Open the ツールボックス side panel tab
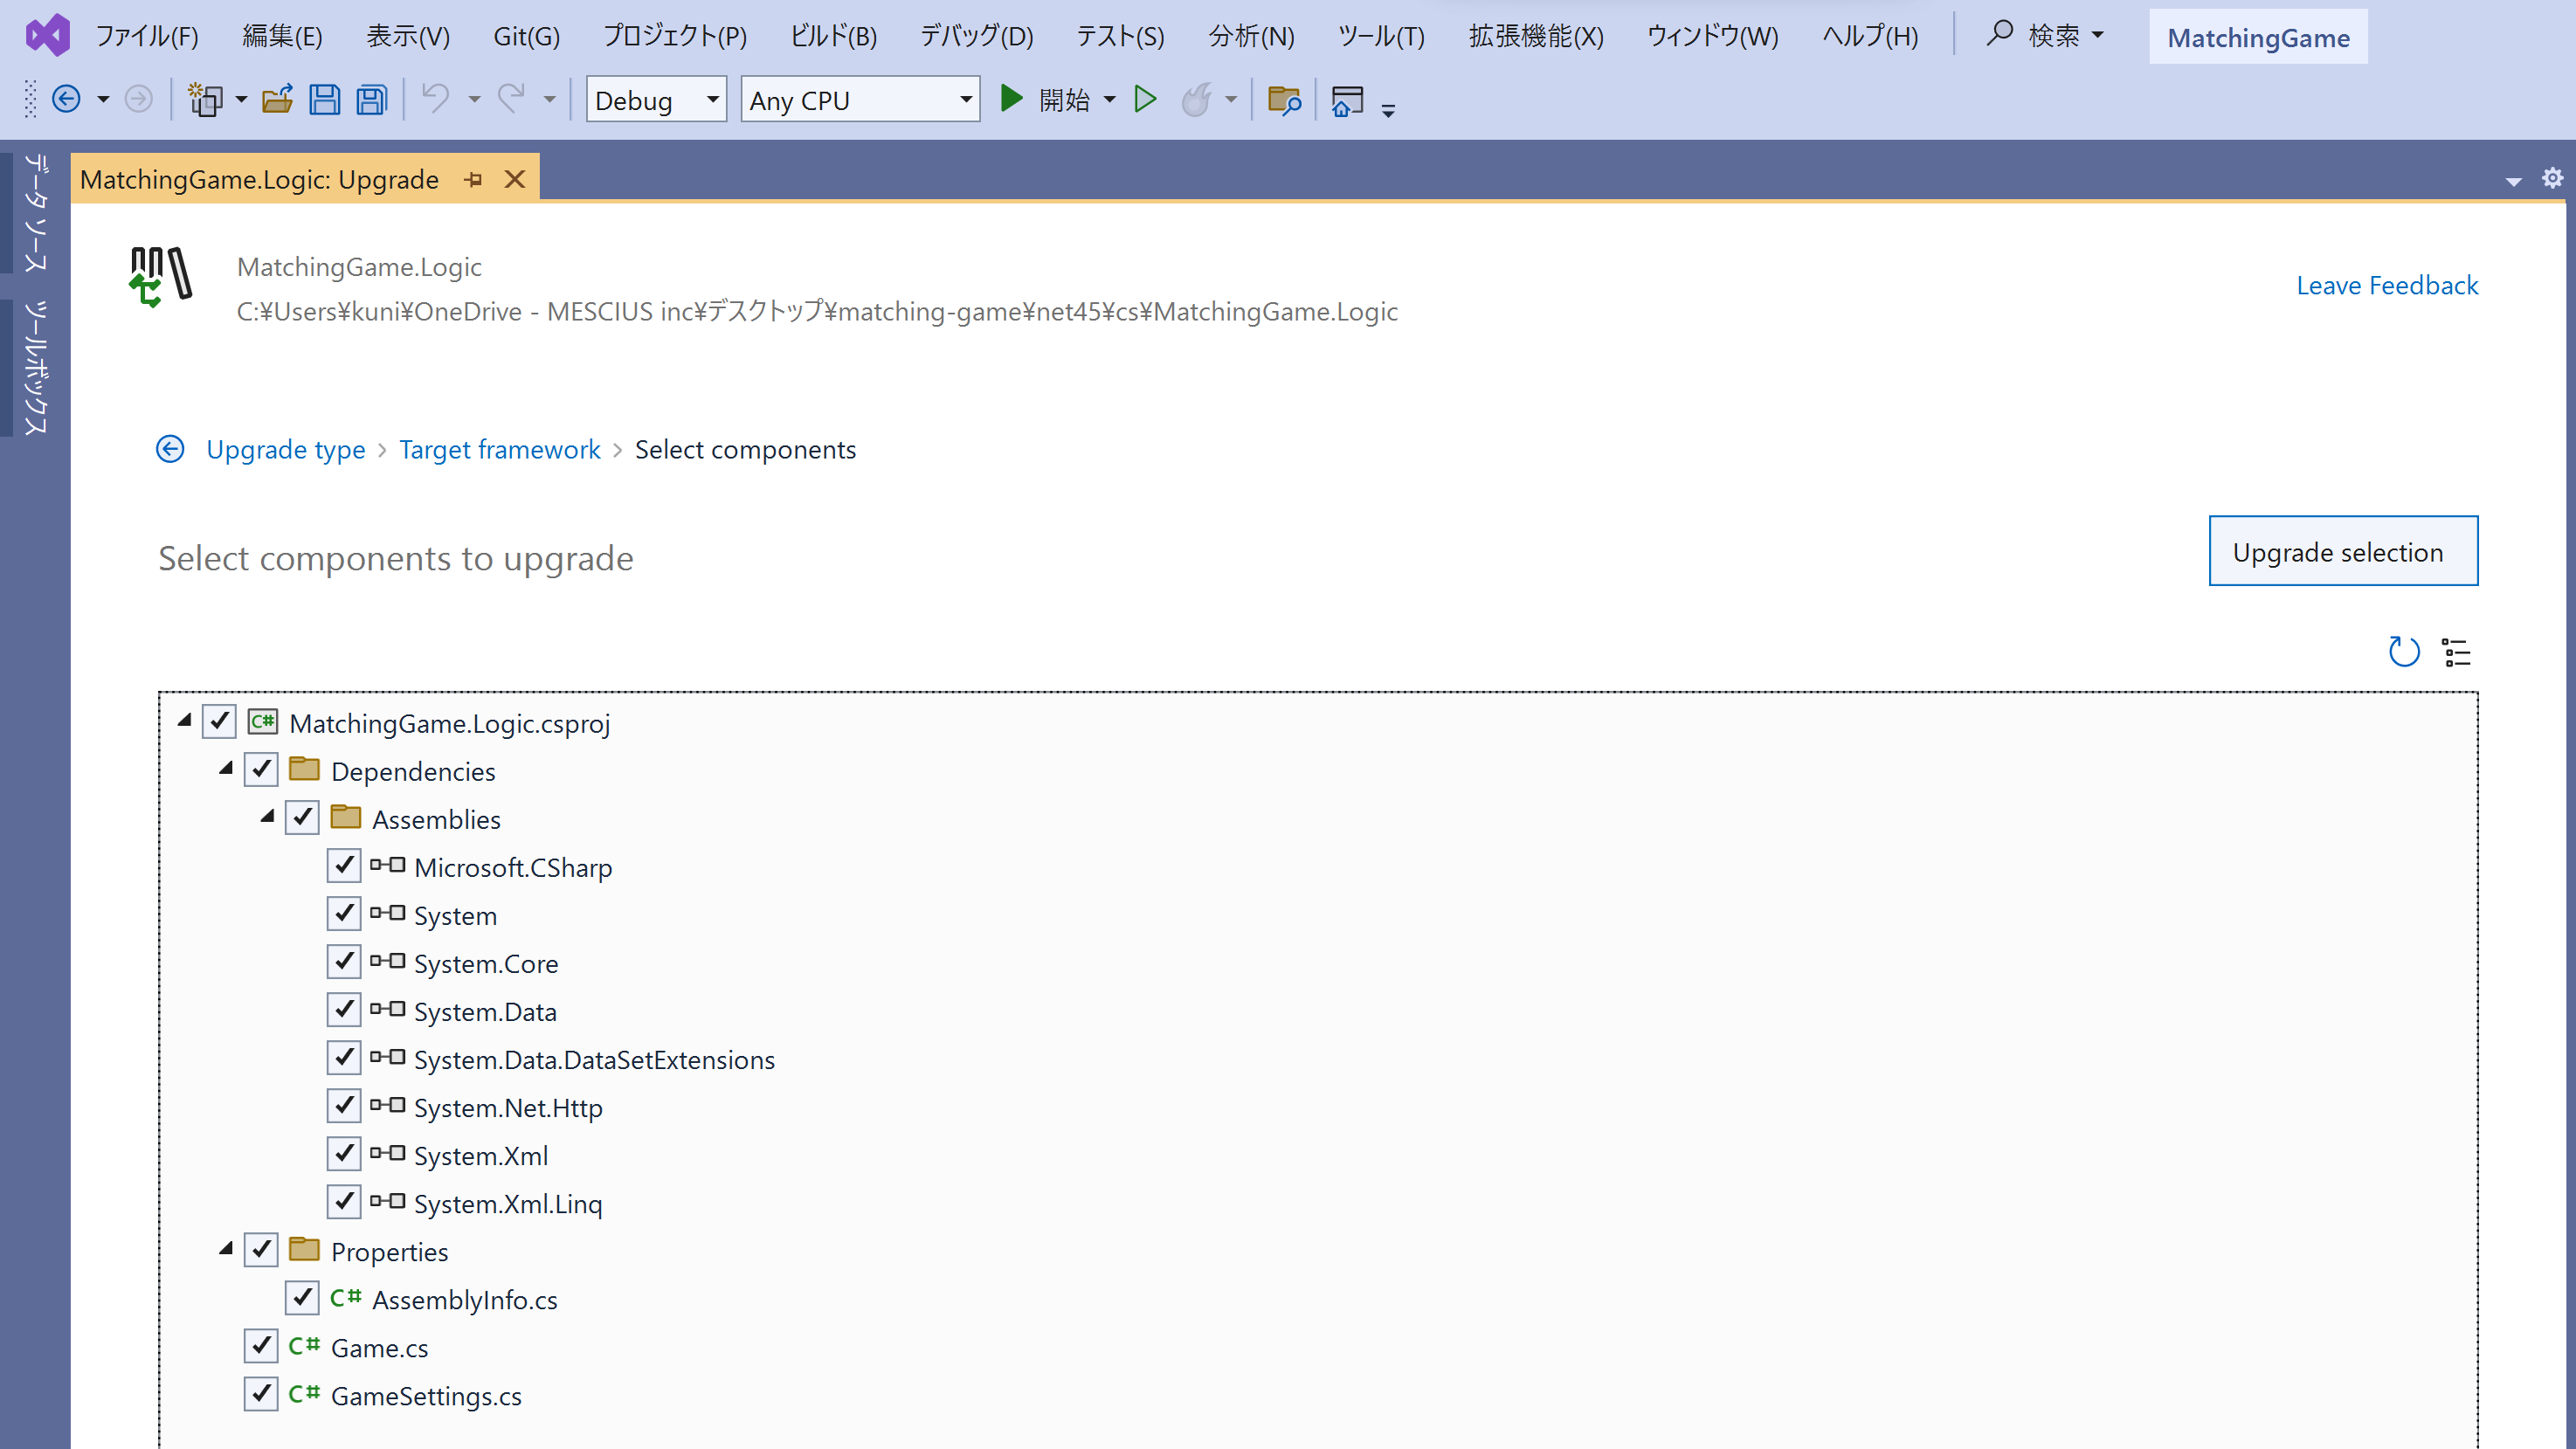Image resolution: width=2576 pixels, height=1449 pixels. (36, 367)
